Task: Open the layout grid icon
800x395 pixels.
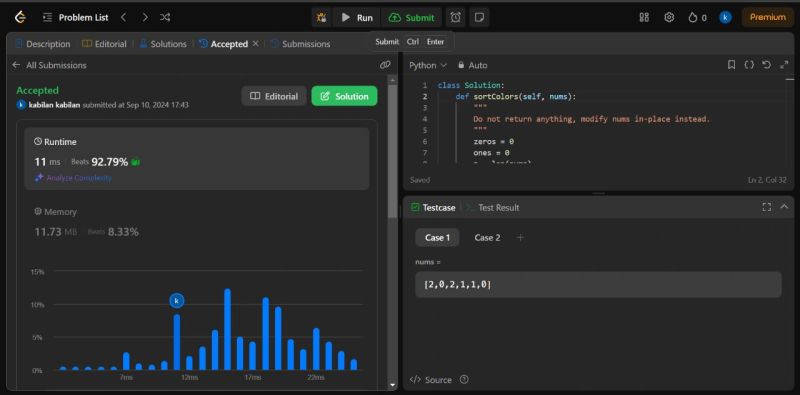Action: [644, 17]
